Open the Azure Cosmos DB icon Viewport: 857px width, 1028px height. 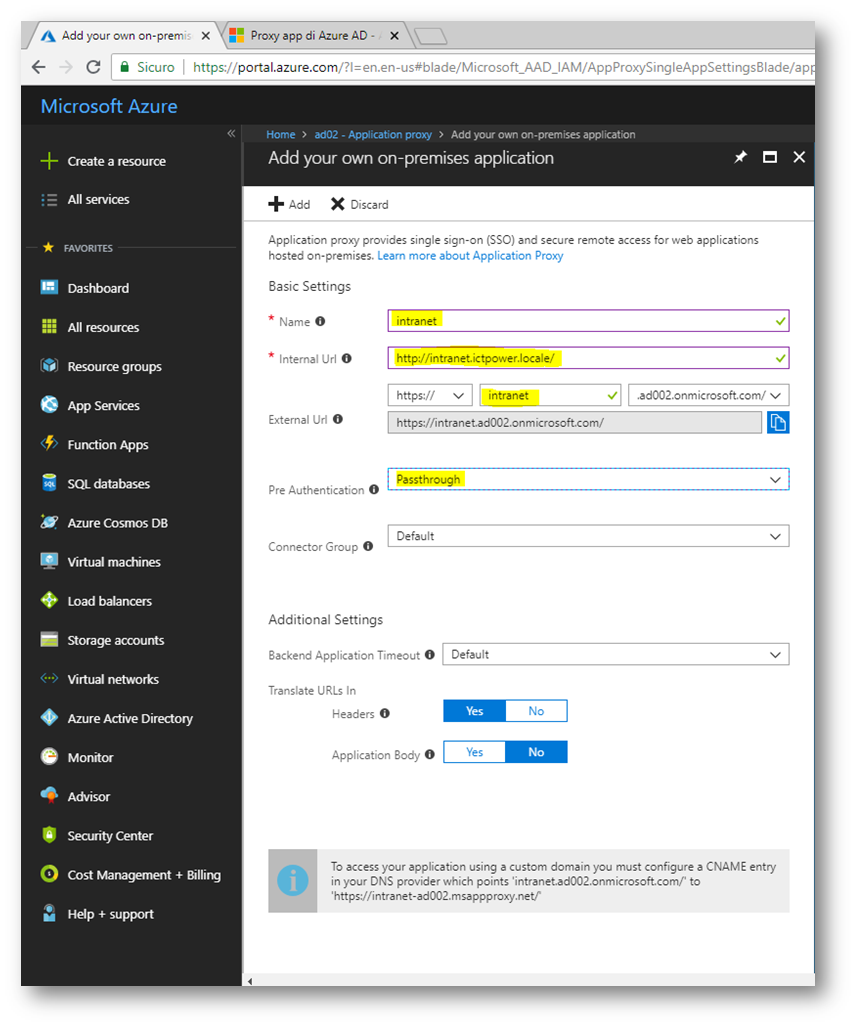pos(49,522)
